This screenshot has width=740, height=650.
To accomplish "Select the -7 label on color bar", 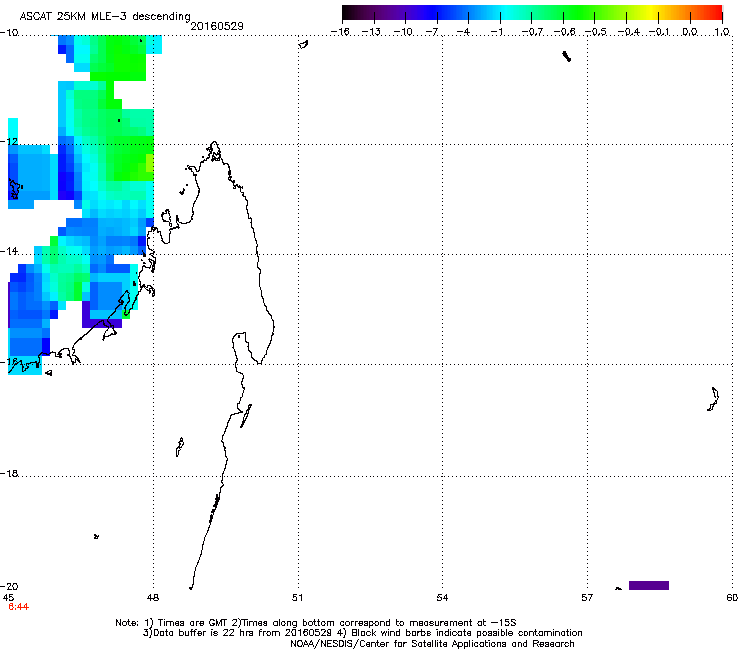I will [x=432, y=32].
